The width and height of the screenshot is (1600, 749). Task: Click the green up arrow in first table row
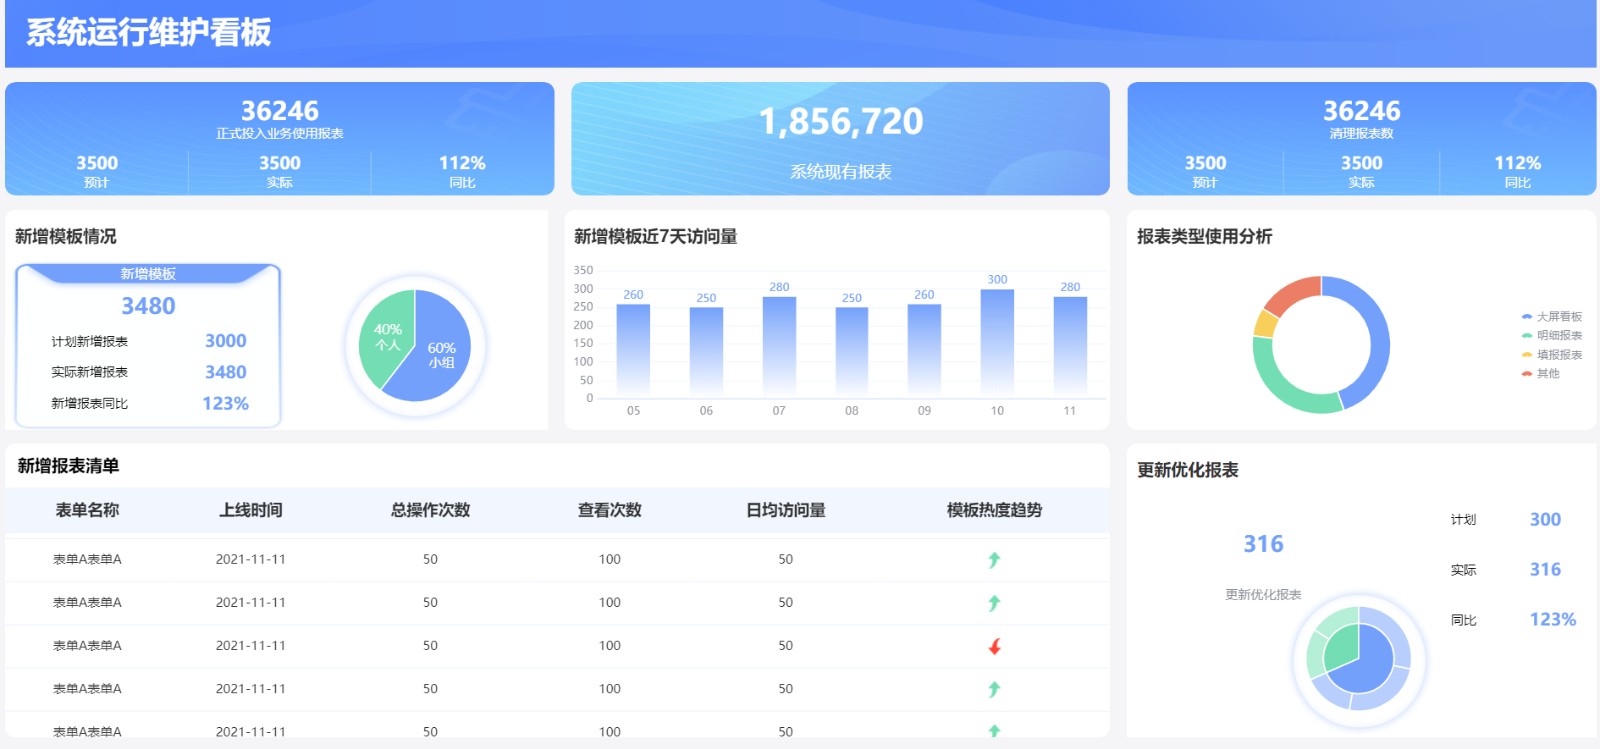tap(994, 560)
